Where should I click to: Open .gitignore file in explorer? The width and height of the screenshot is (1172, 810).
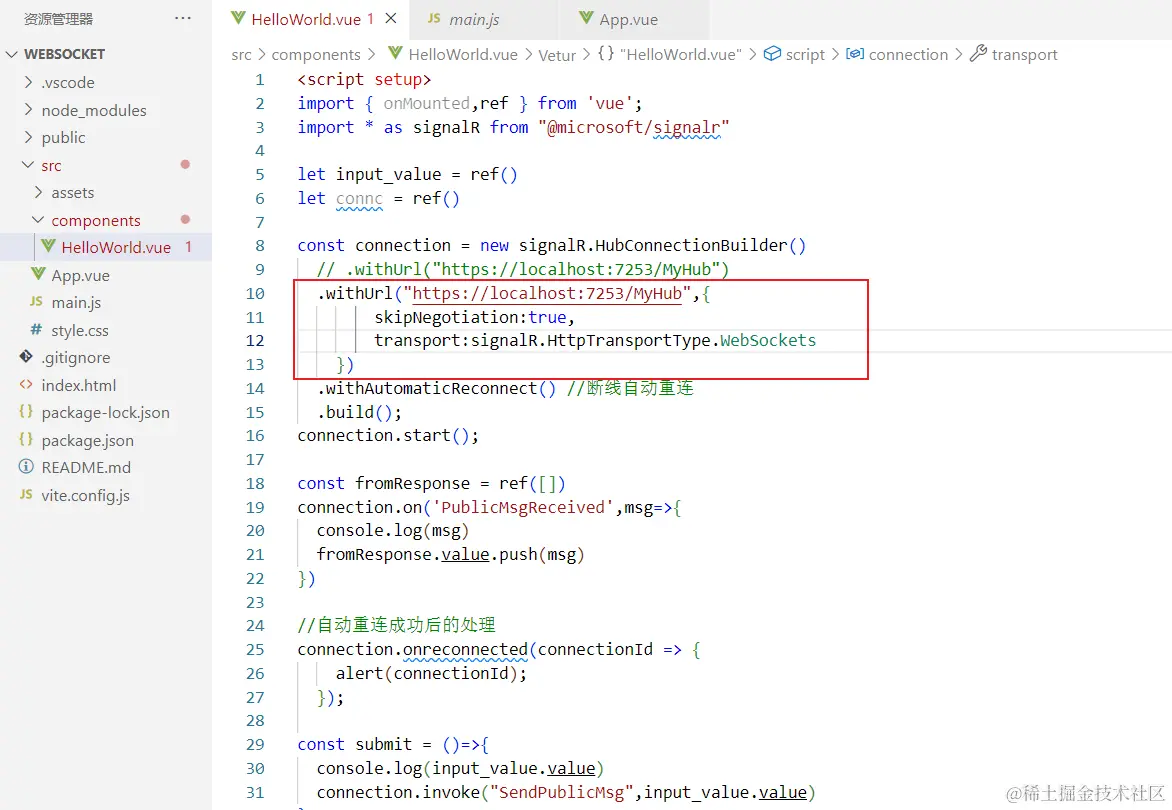[x=75, y=358]
